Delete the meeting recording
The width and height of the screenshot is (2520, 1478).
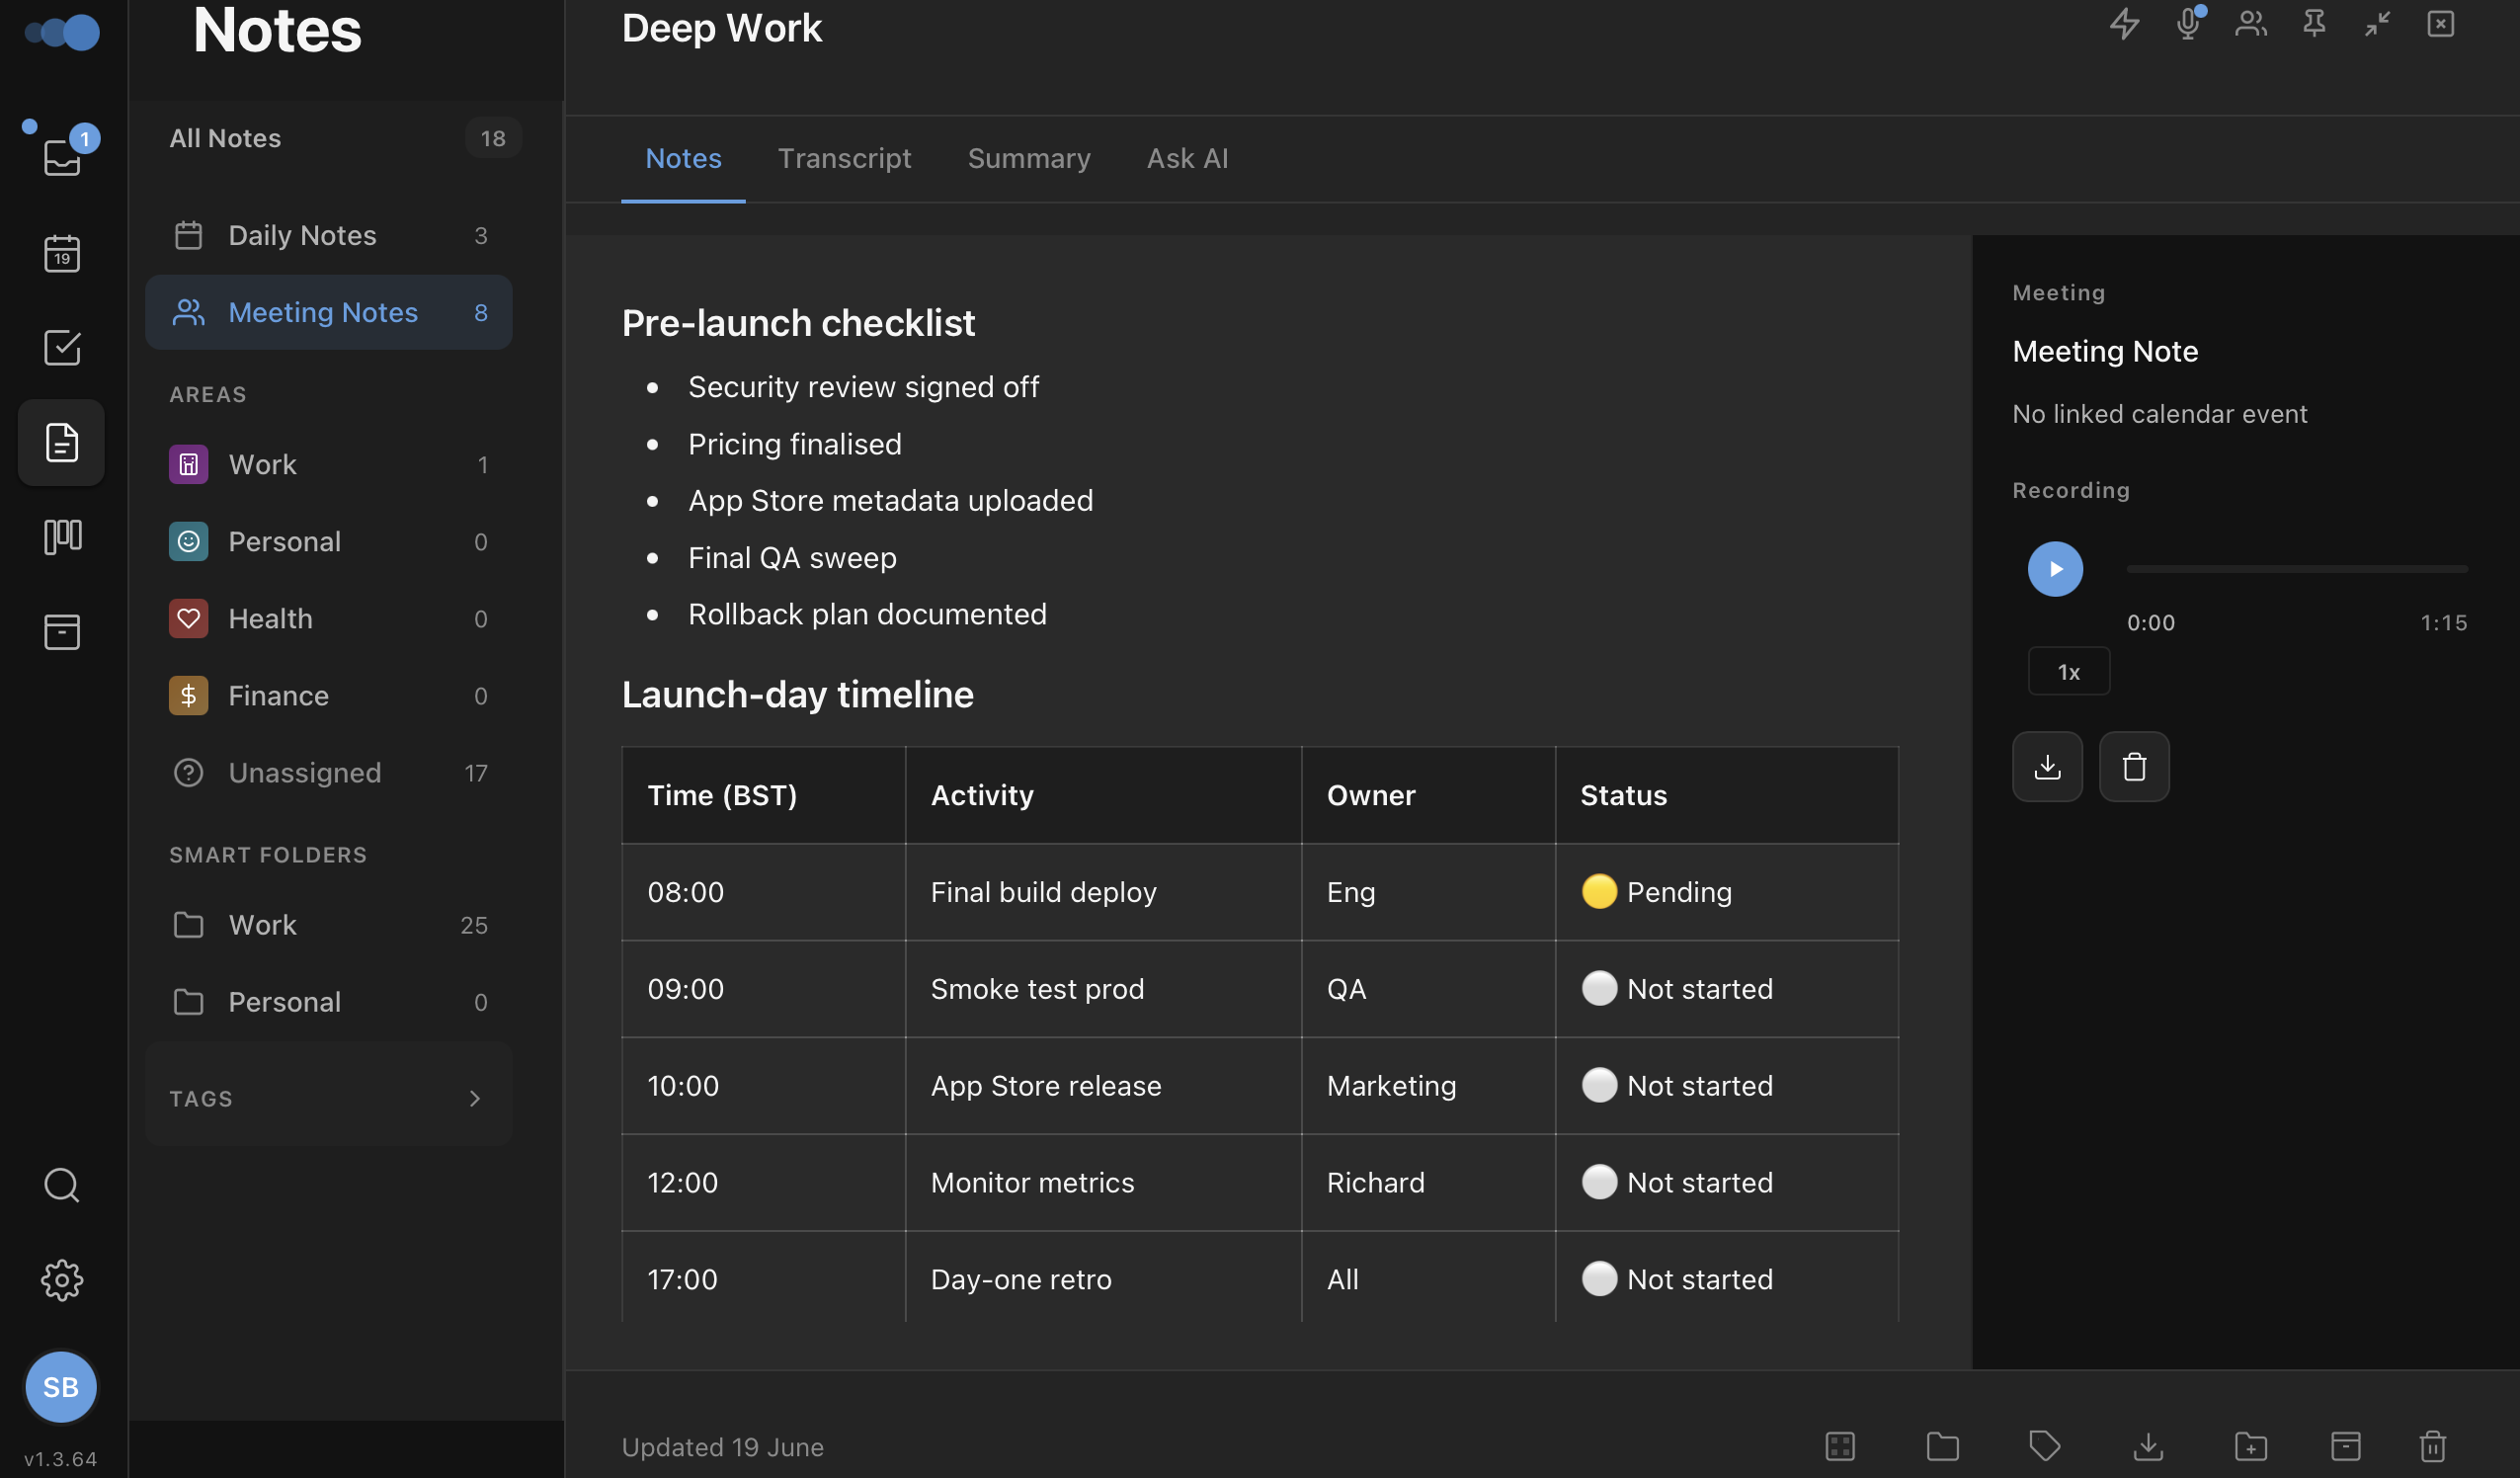tap(2134, 766)
